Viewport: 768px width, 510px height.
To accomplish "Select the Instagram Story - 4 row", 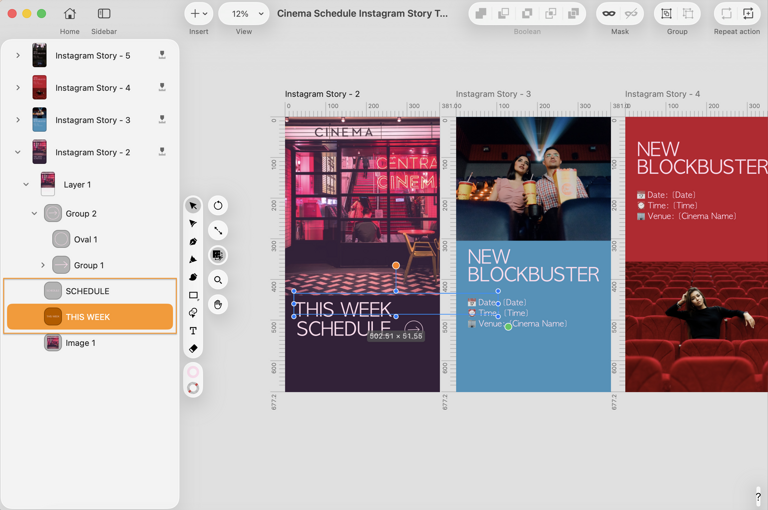I will coord(90,88).
